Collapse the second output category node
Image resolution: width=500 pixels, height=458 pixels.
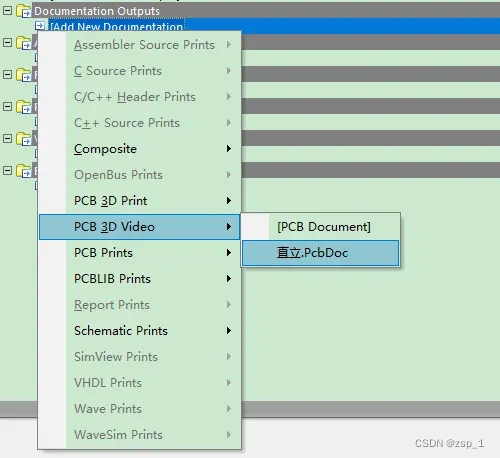click(7, 42)
